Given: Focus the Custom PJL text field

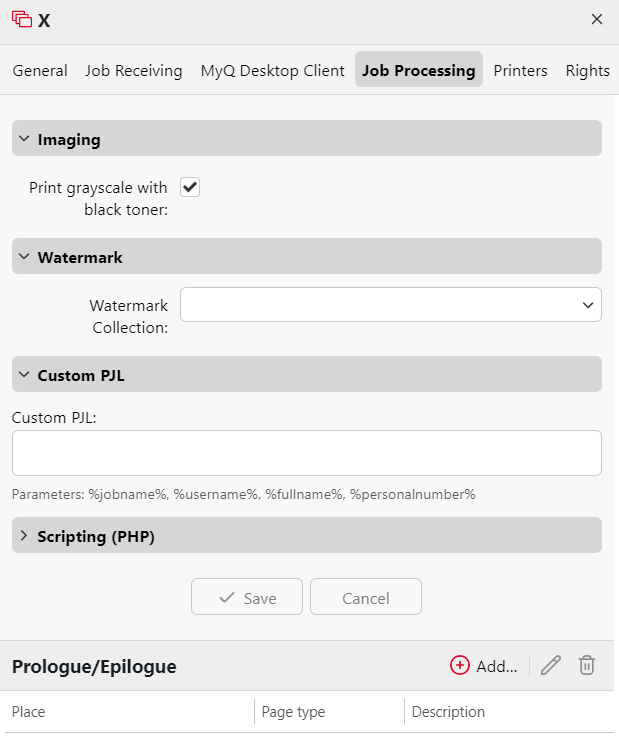Looking at the screenshot, I should coord(306,453).
